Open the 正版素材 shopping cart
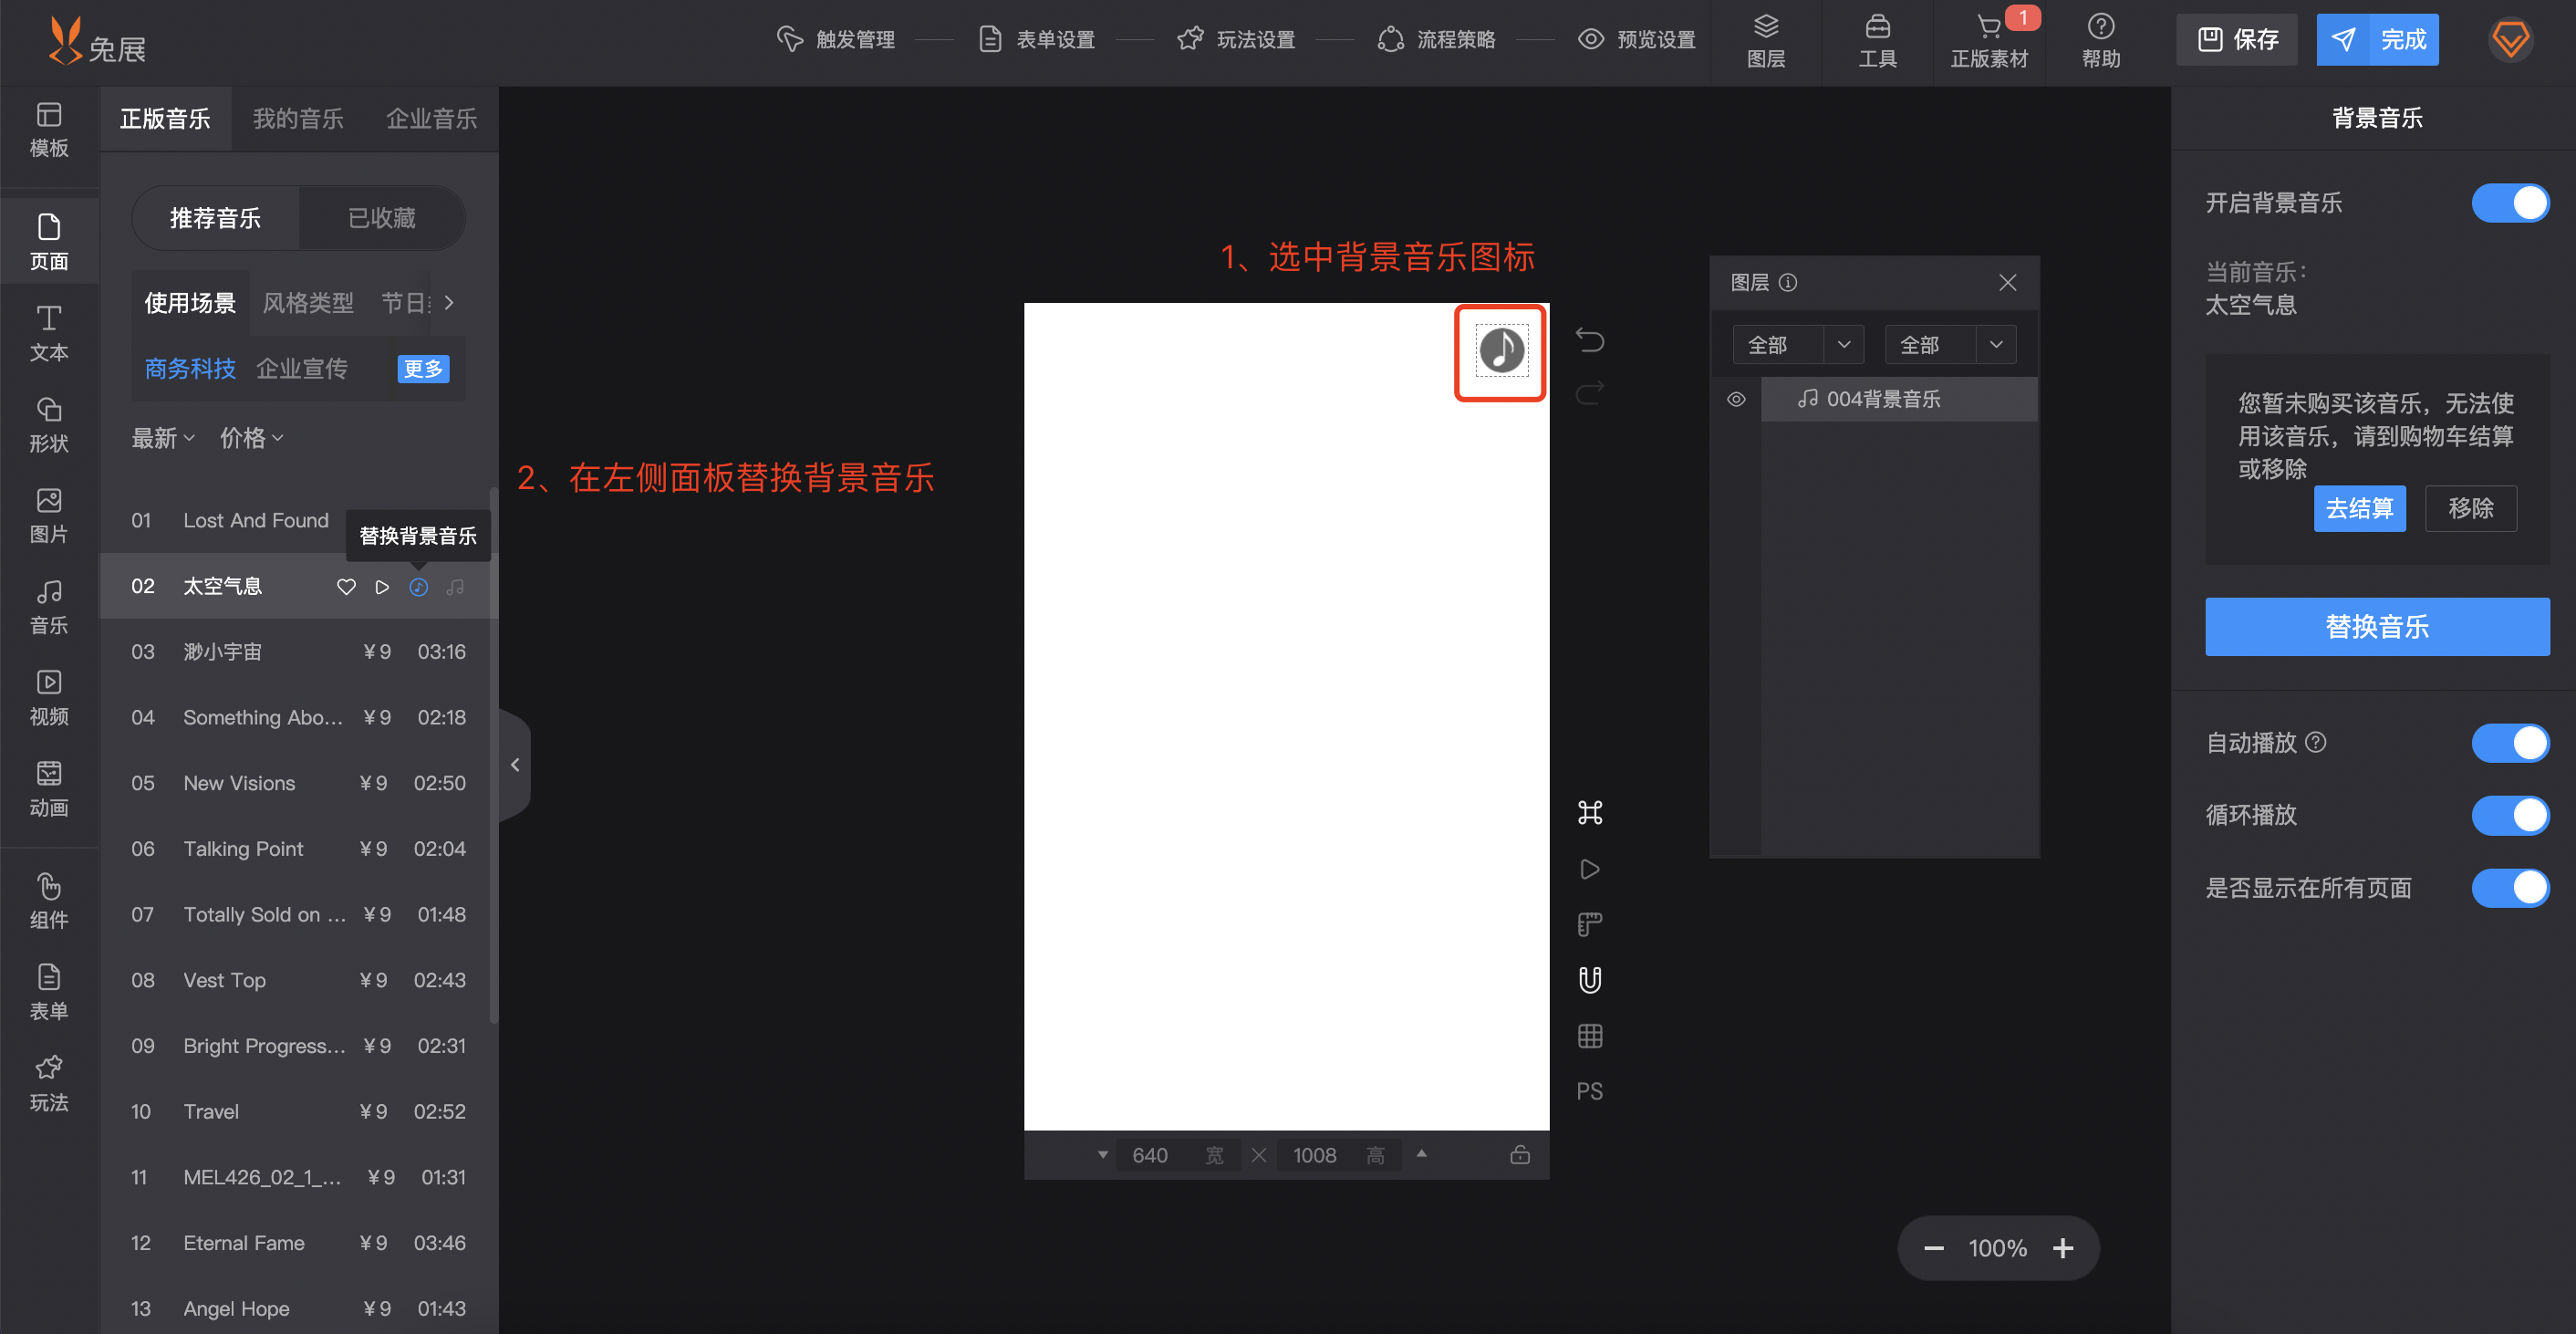The image size is (2576, 1334). click(1989, 41)
